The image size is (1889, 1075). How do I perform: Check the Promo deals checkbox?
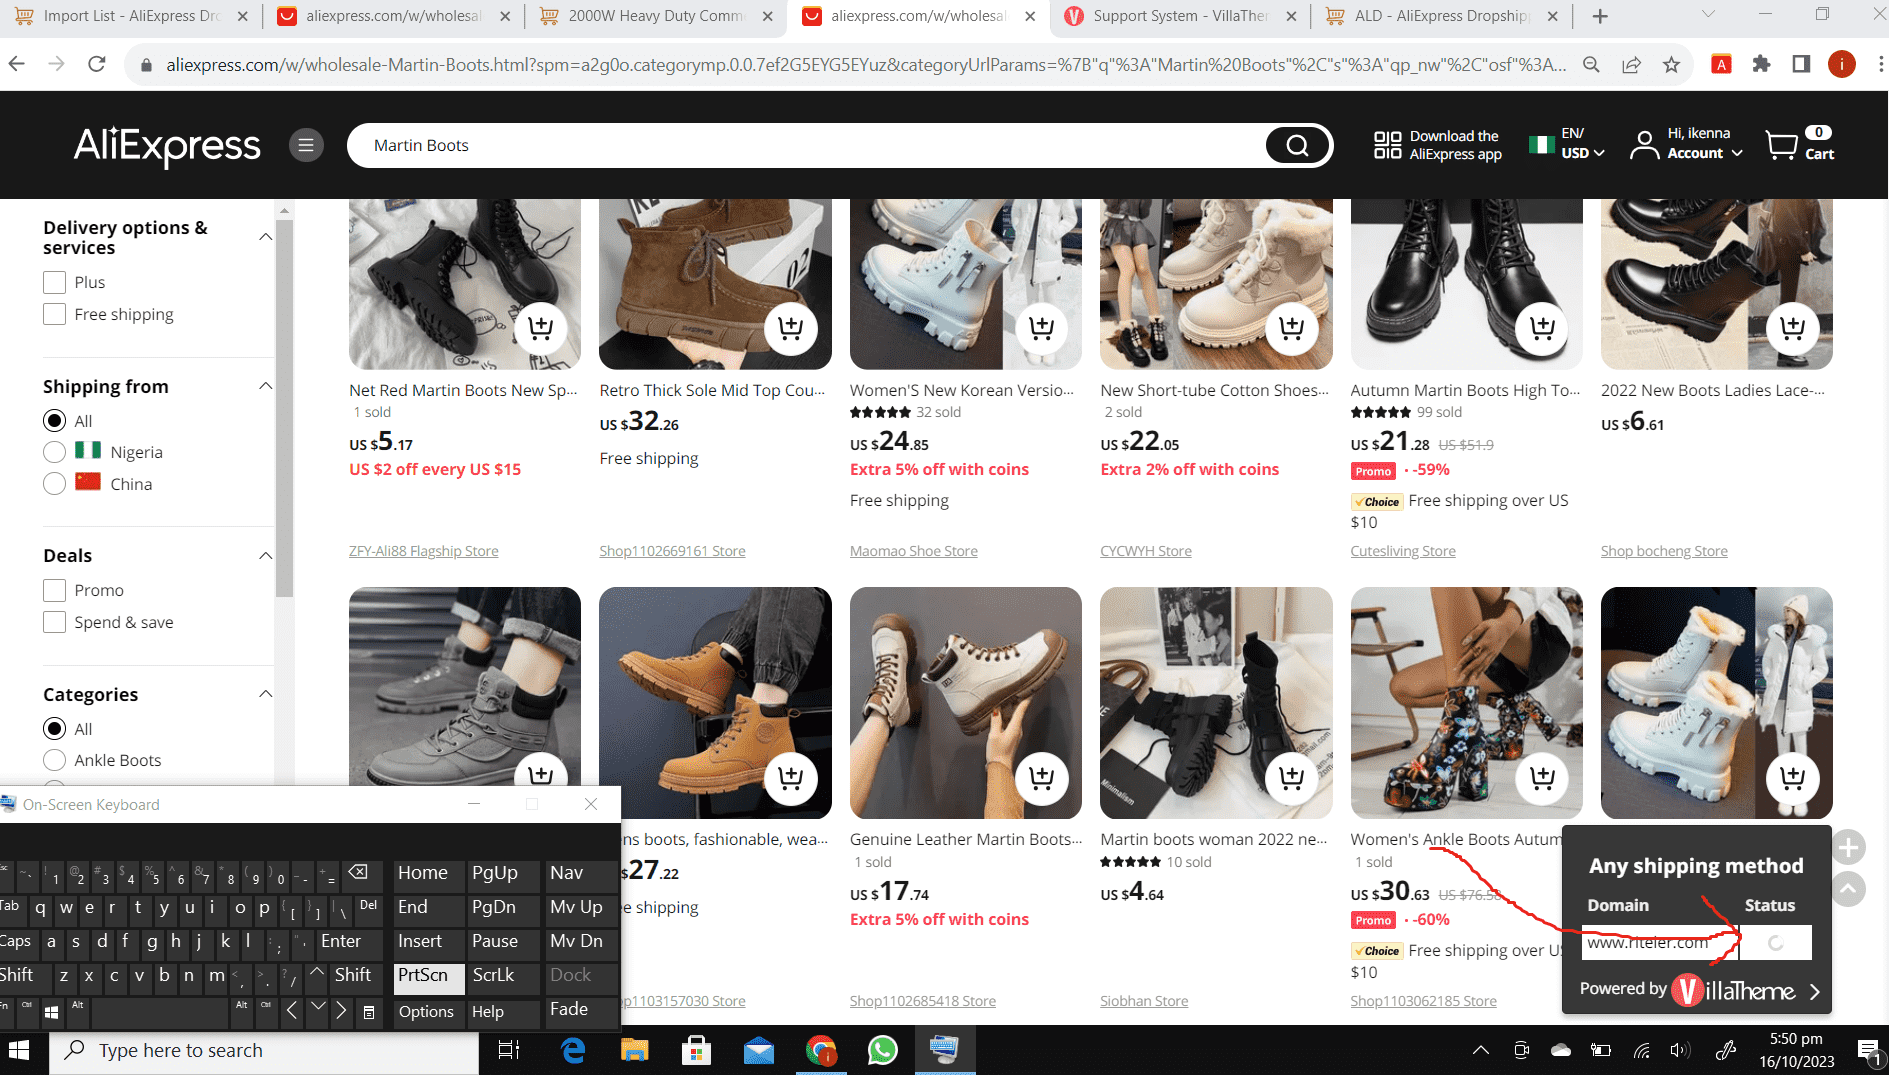tap(55, 591)
